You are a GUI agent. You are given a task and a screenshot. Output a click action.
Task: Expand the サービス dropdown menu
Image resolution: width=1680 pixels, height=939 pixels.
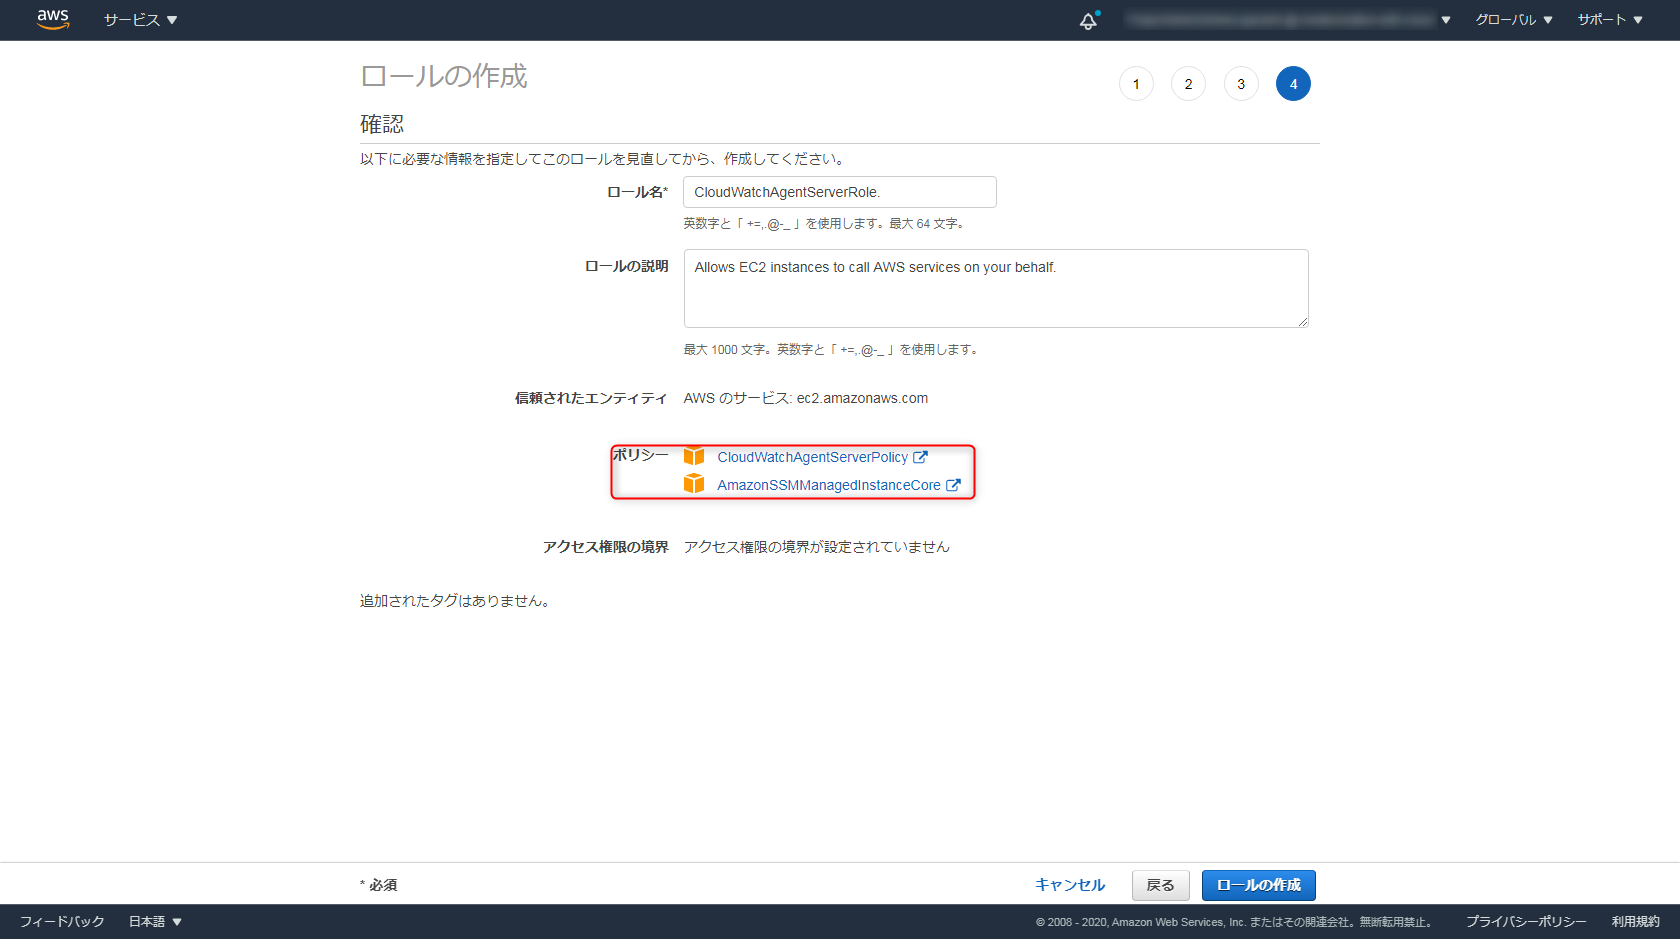point(140,20)
